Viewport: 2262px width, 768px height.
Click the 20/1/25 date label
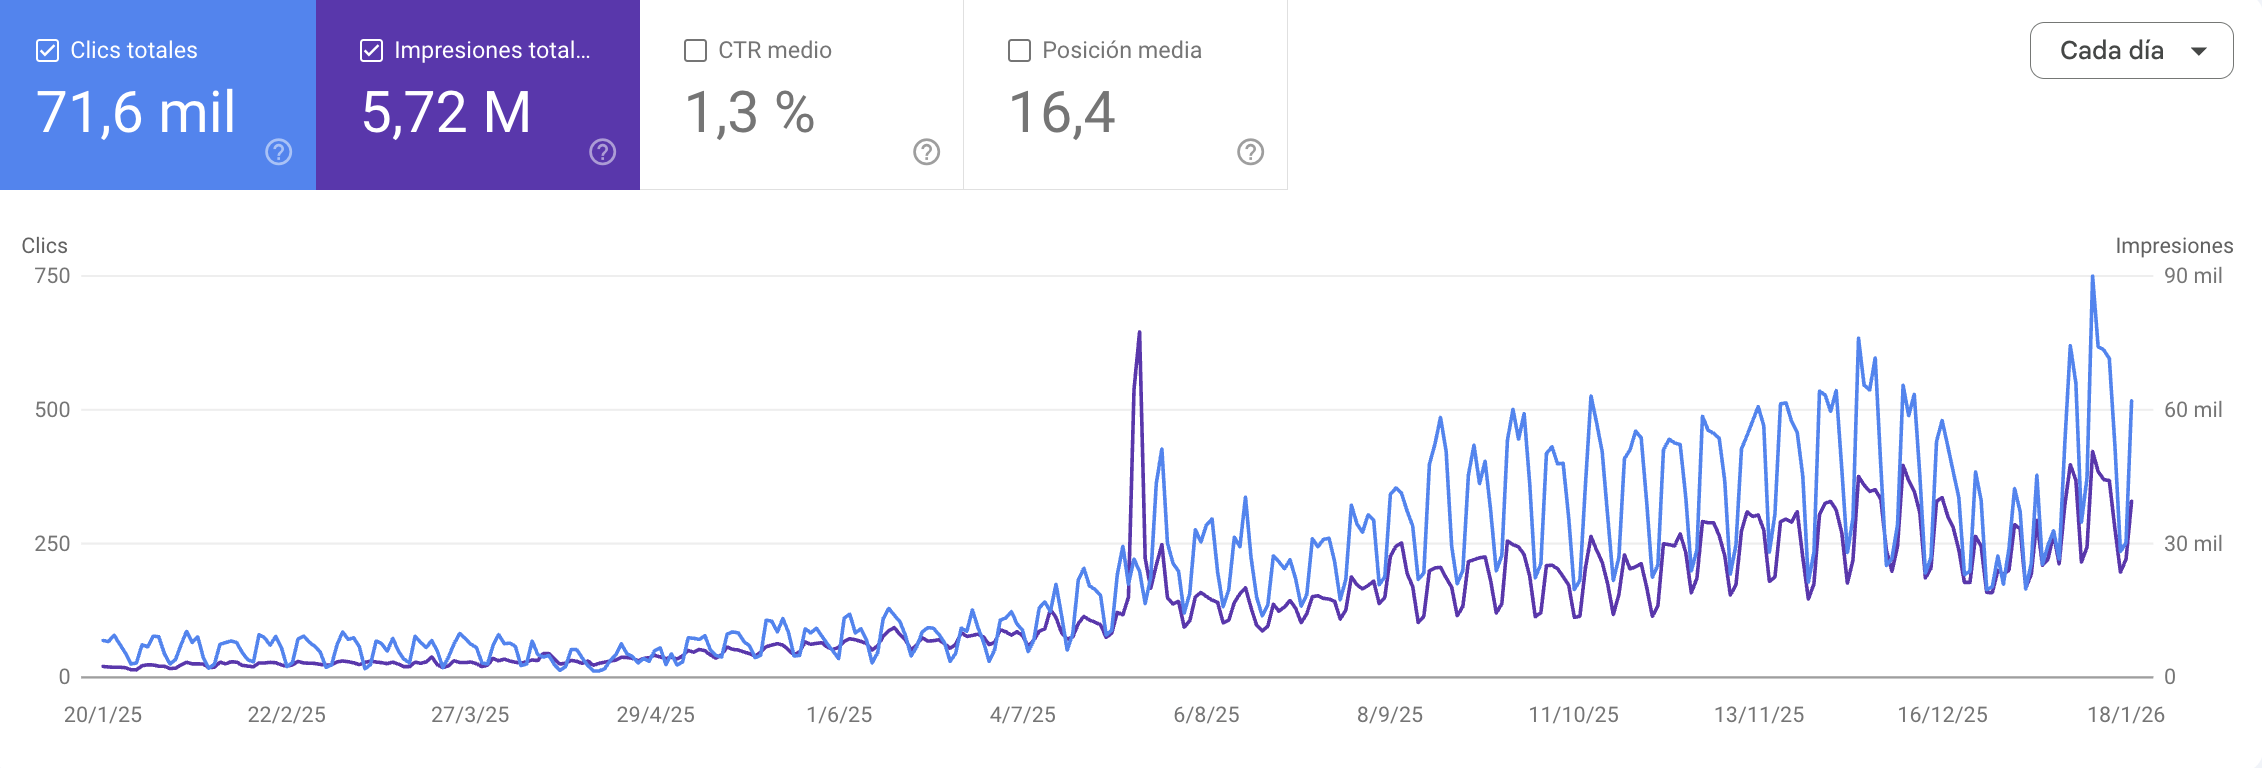click(x=104, y=715)
